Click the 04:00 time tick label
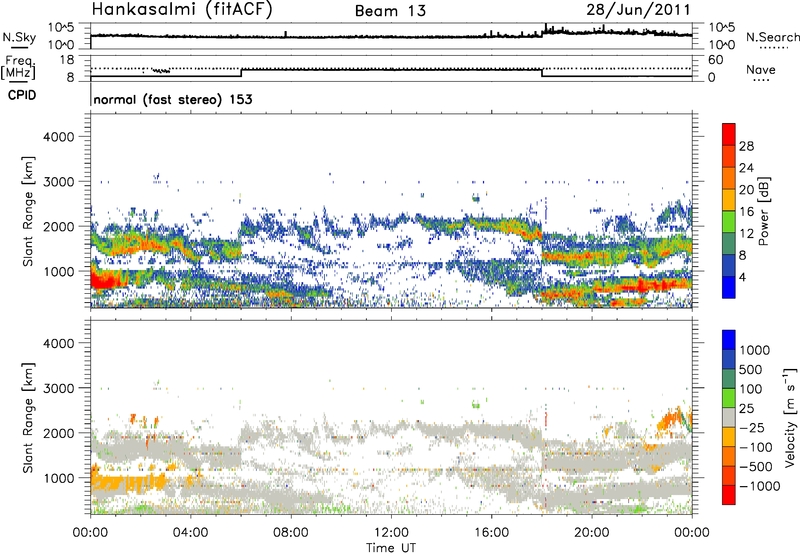Image resolution: width=800 pixels, height=554 pixels. [190, 533]
